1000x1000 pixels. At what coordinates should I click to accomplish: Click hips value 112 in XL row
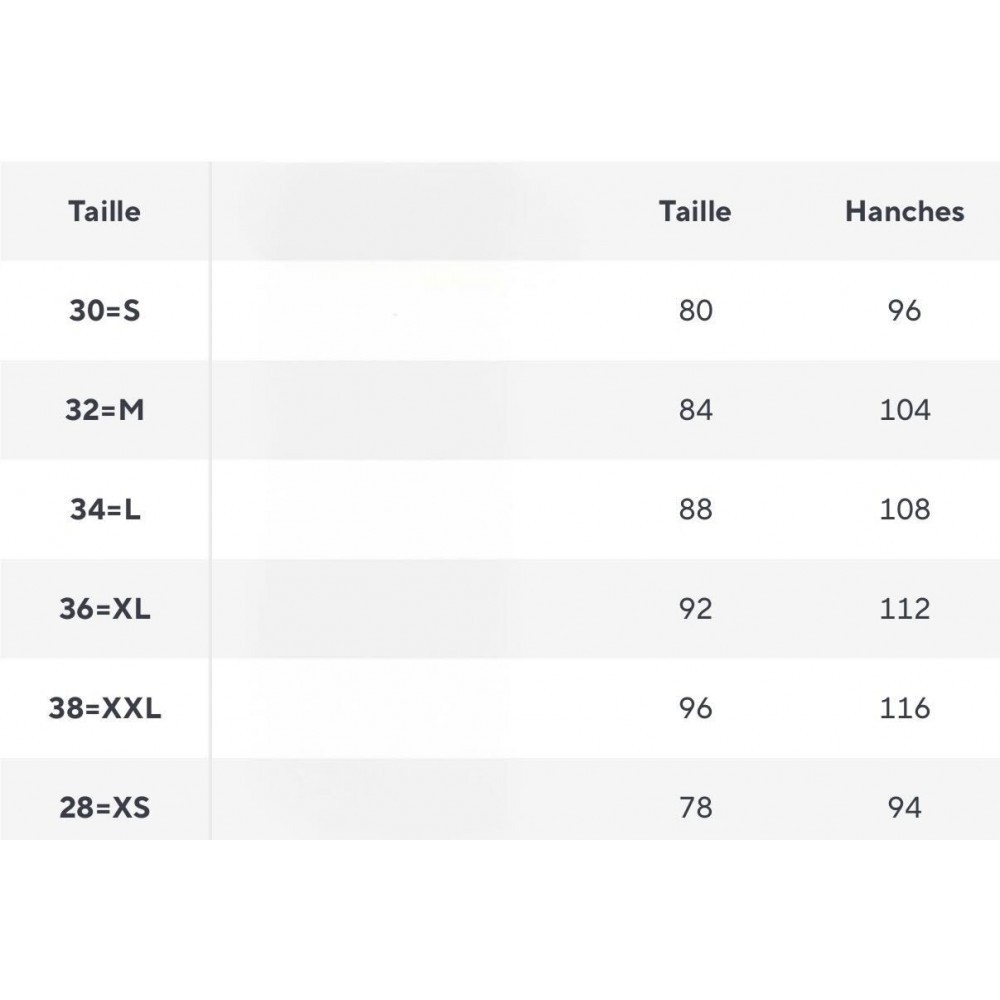click(904, 608)
